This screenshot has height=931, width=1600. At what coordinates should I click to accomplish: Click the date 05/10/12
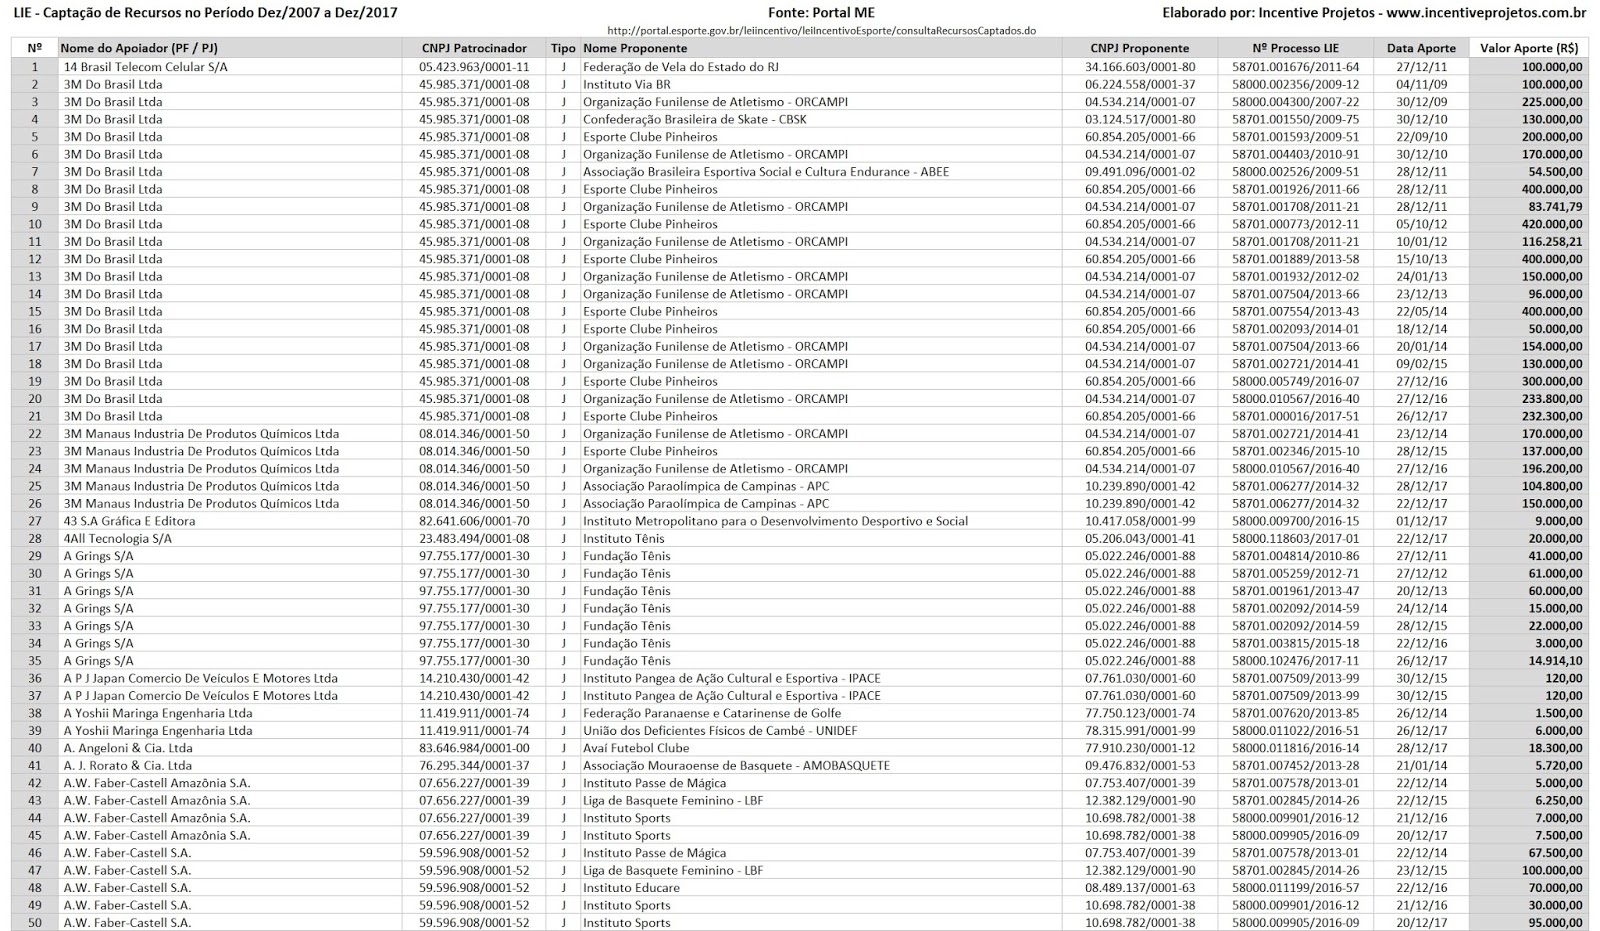click(1421, 224)
